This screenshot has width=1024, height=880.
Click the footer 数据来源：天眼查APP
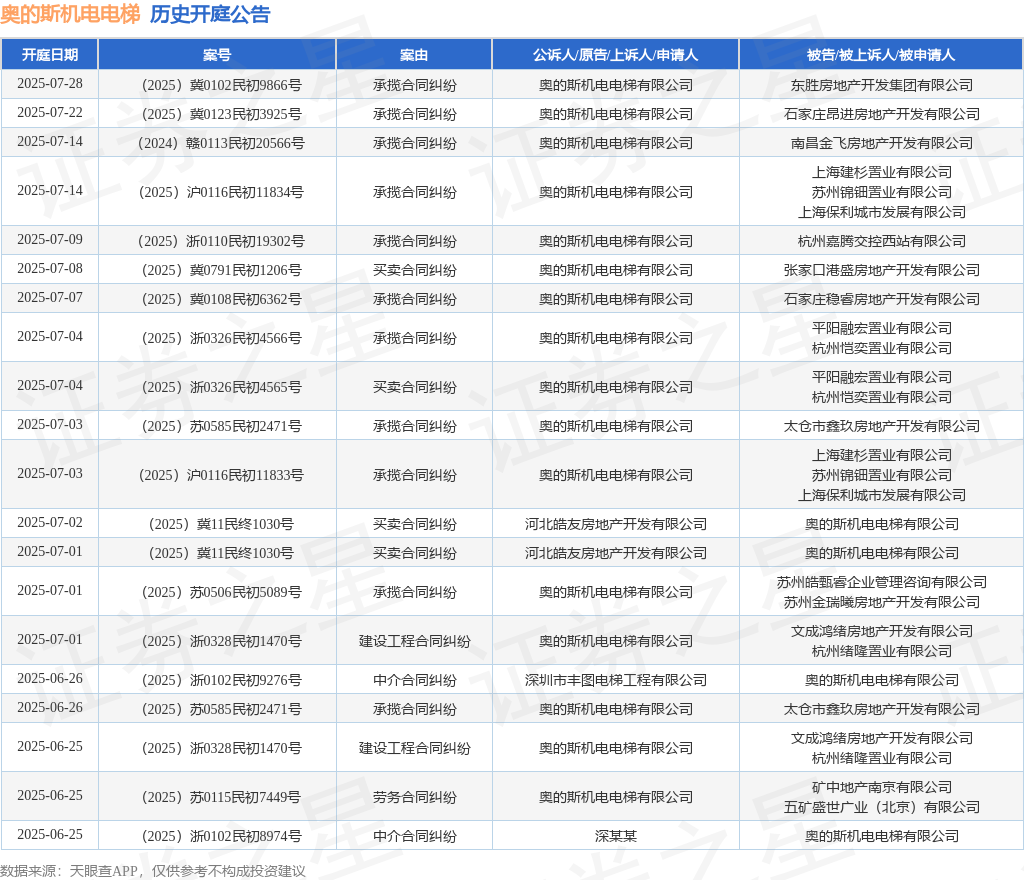[x=69, y=871]
